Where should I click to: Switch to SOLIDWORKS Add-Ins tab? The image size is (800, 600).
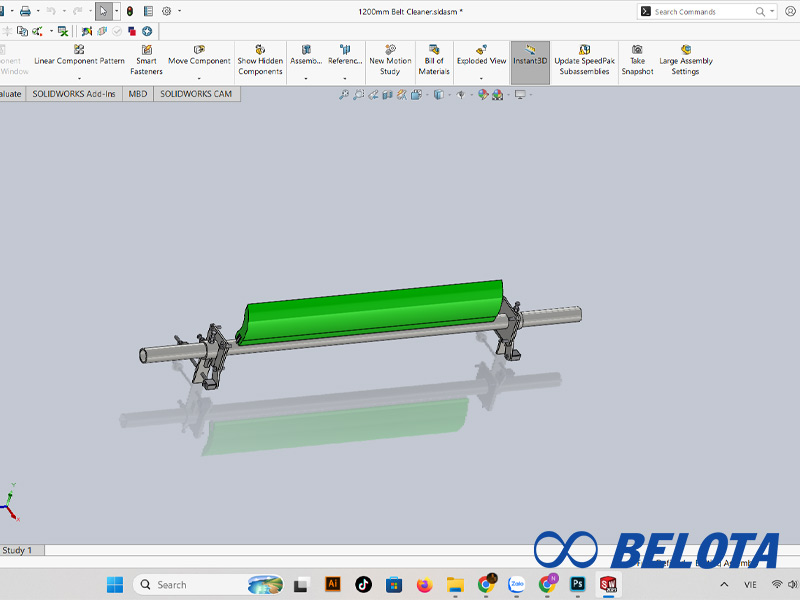pyautogui.click(x=74, y=94)
